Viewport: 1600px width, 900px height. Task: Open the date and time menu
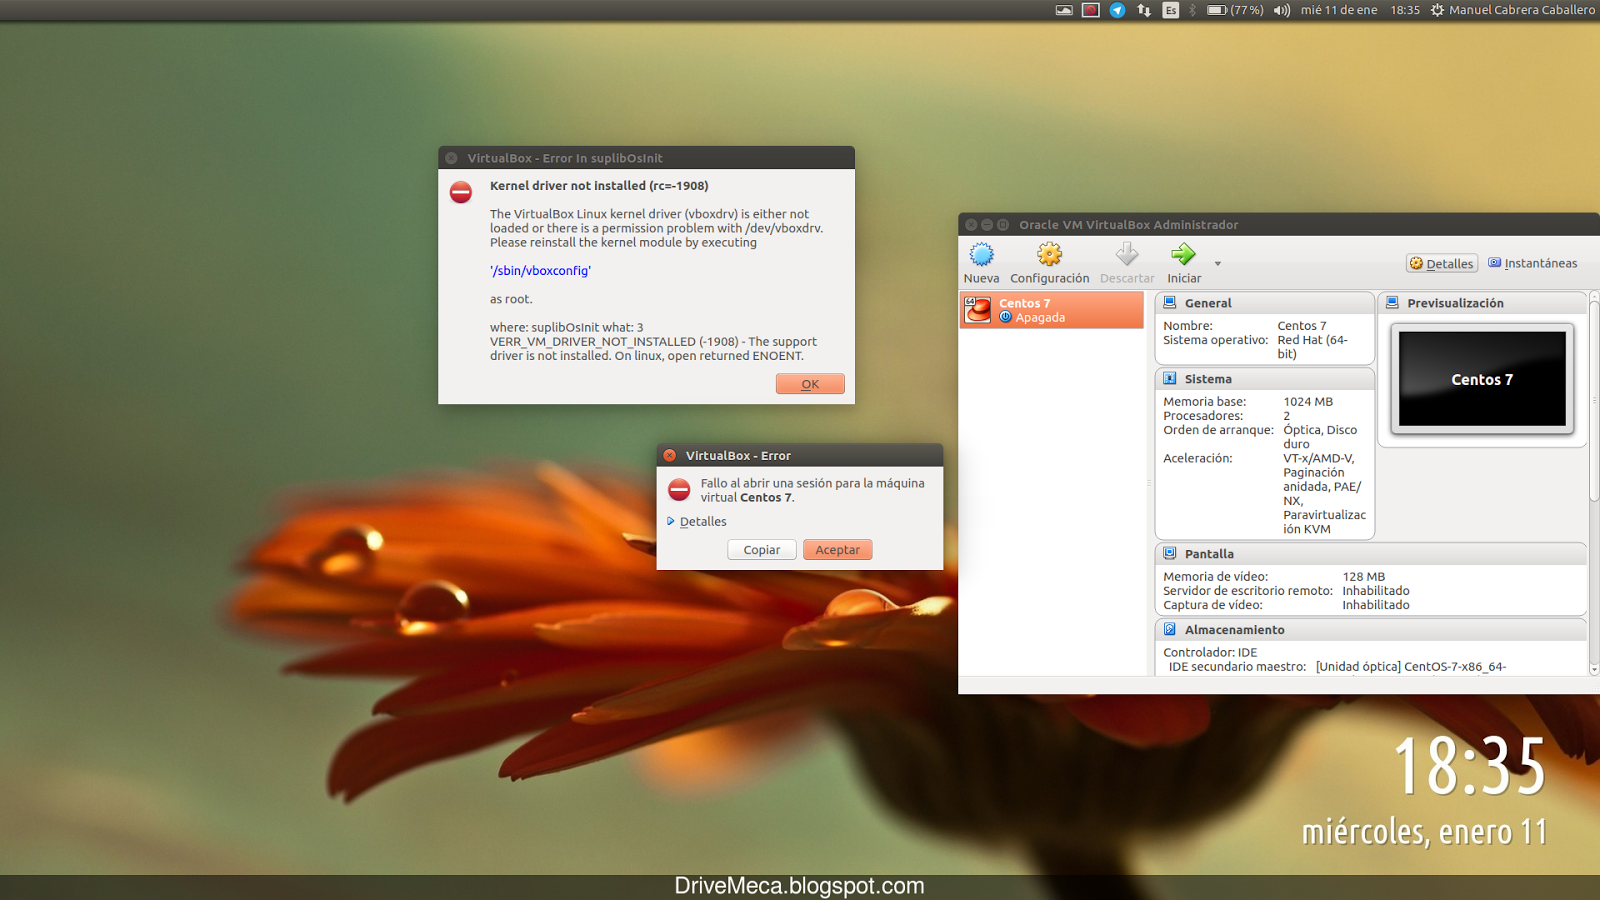click(1360, 10)
